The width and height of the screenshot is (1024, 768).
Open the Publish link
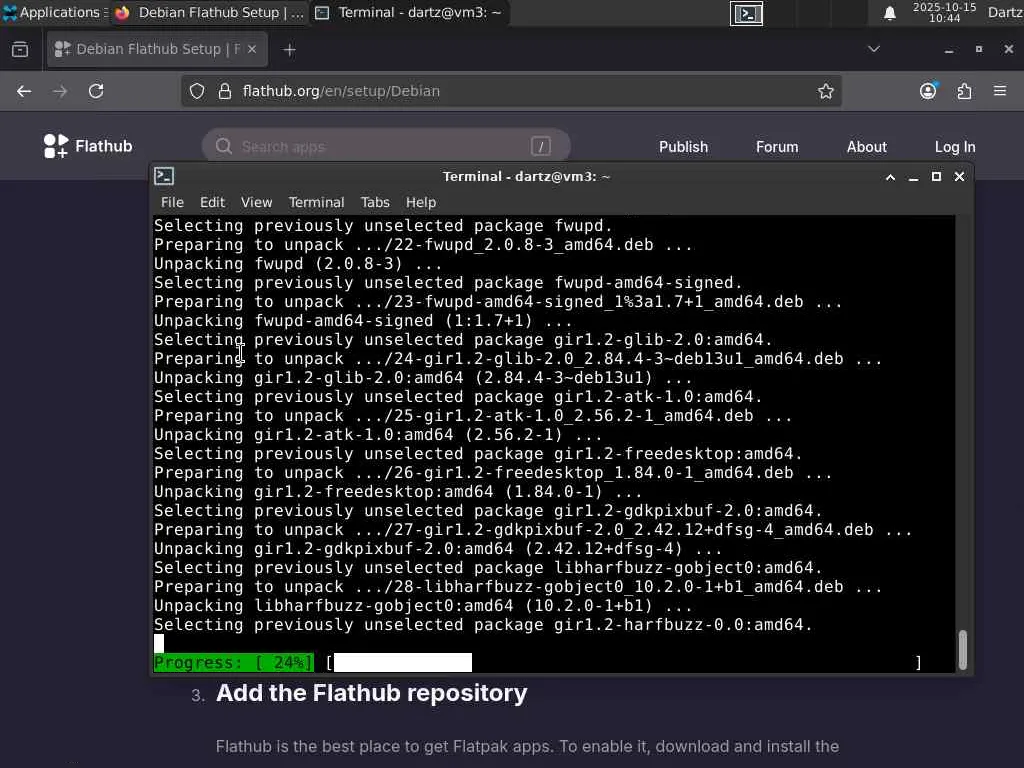click(683, 147)
